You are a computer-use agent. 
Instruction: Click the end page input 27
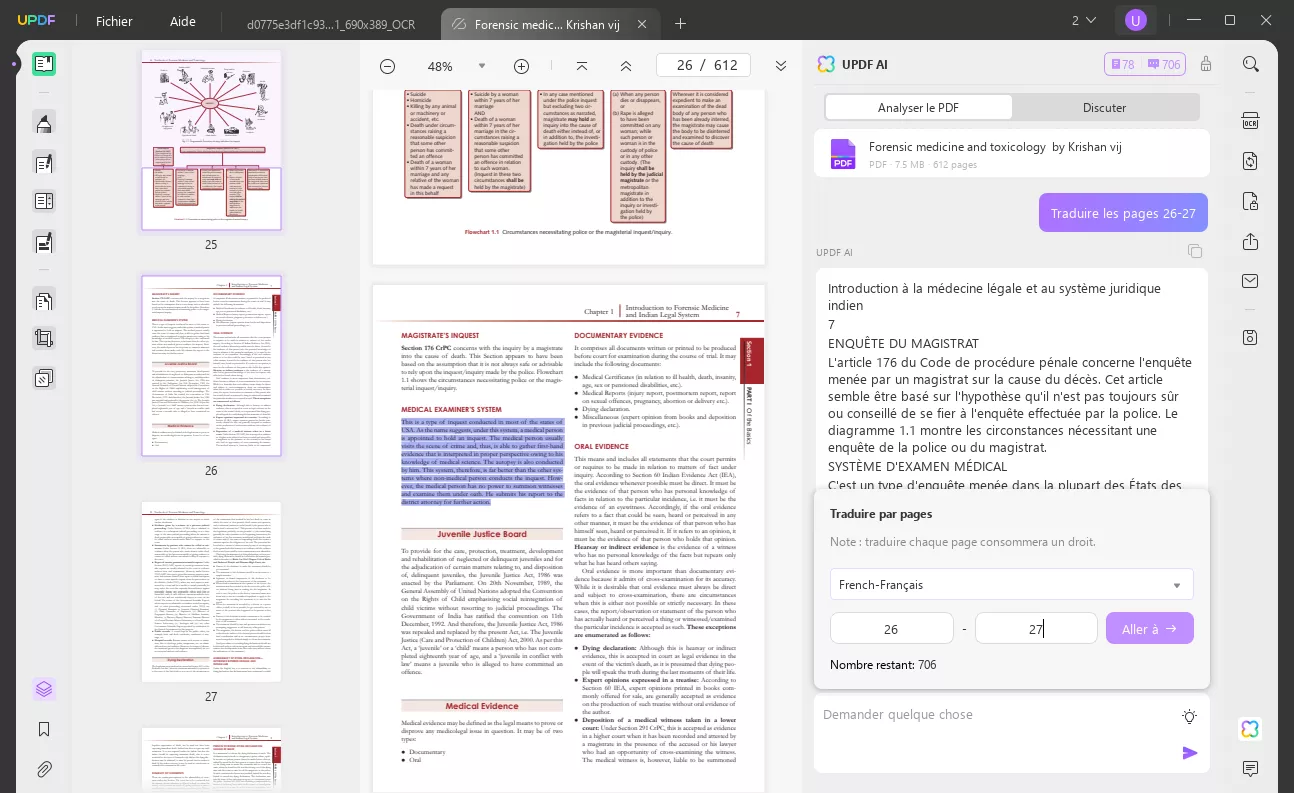tap(1036, 628)
